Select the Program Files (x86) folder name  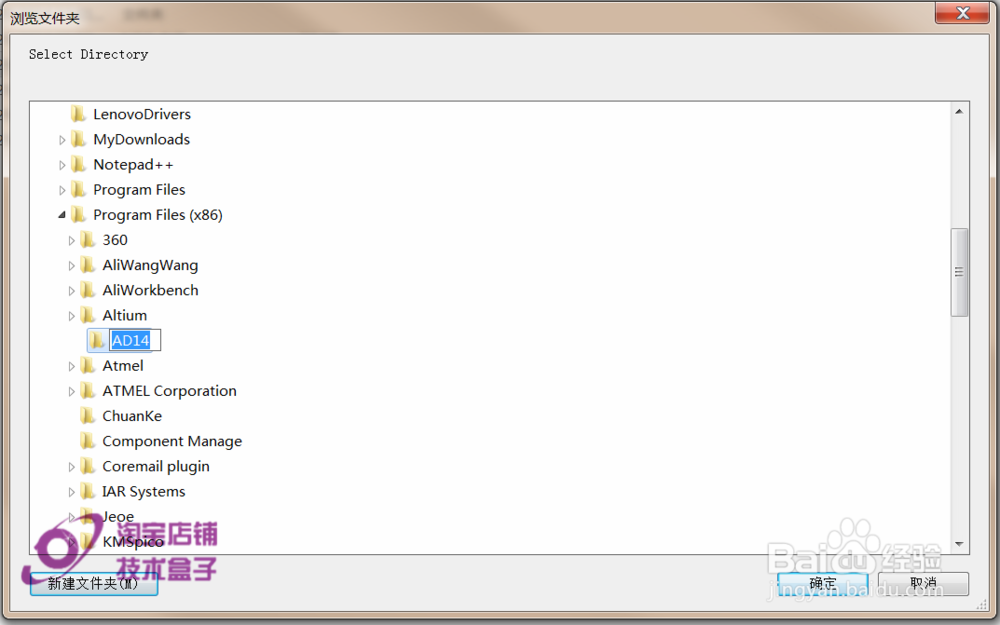[x=158, y=215]
